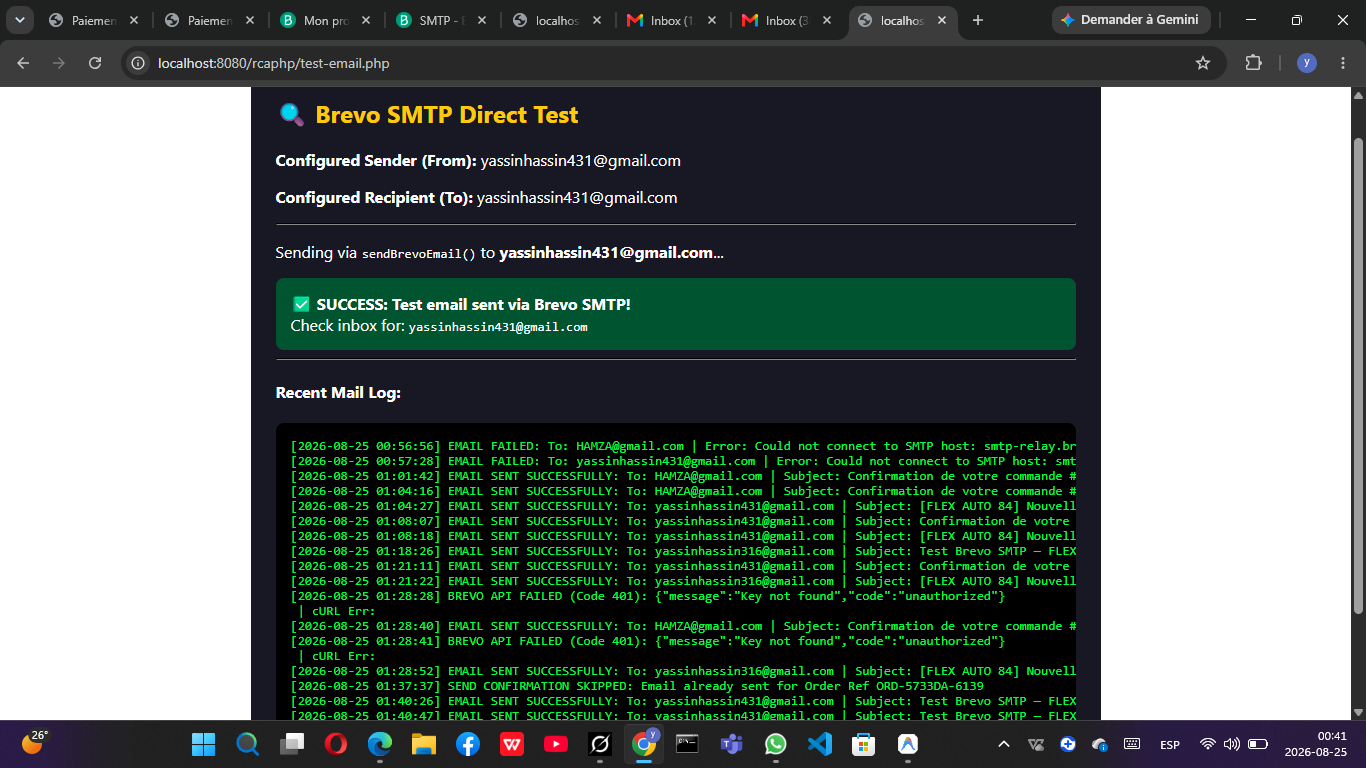Open the Extensions puzzle icon
Screen dimensions: 1366x768
(x=1253, y=63)
